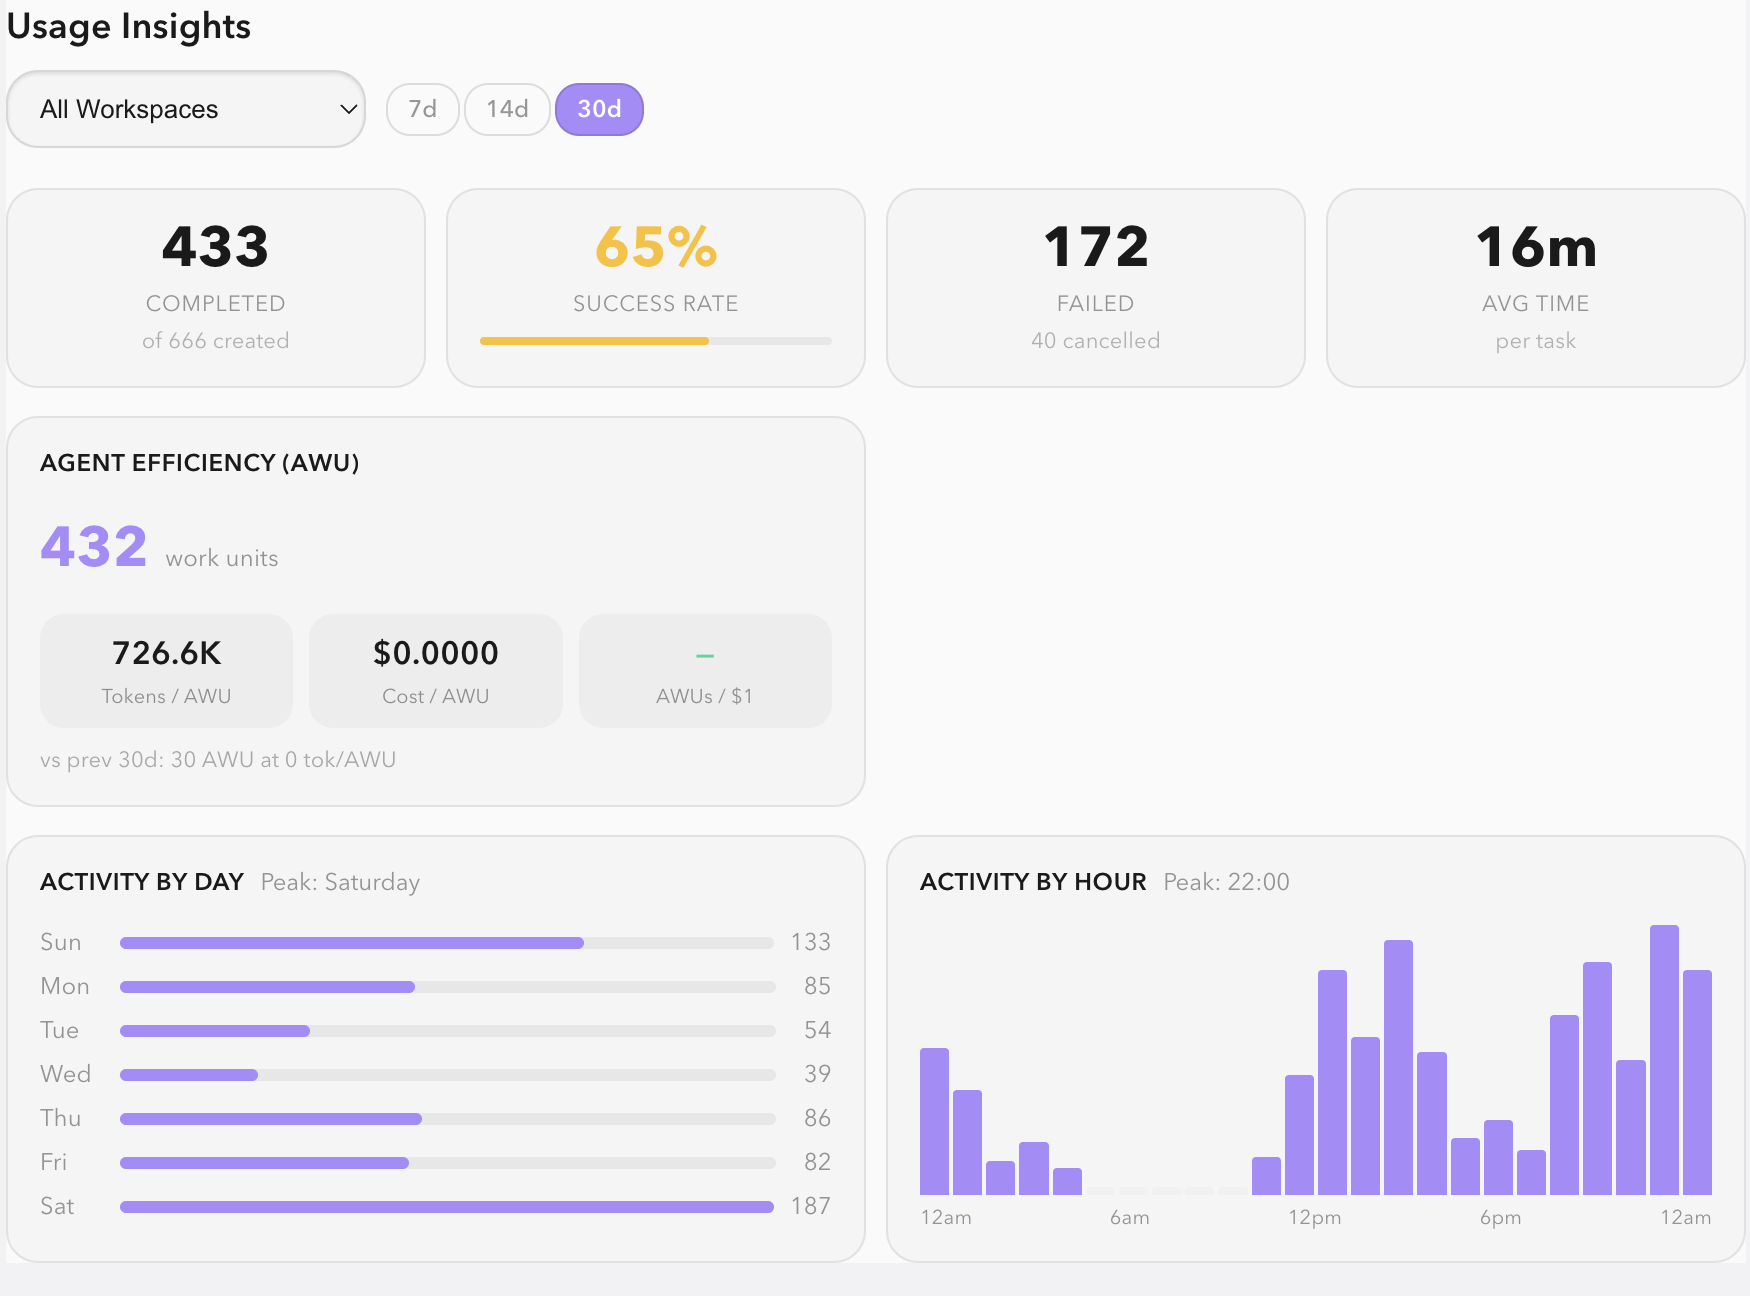Select the Cost / AWU tile
This screenshot has height=1296, width=1750.
click(x=436, y=670)
